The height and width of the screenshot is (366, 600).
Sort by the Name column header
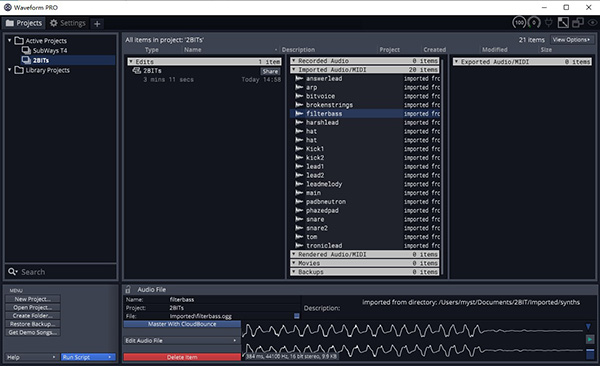click(x=192, y=50)
